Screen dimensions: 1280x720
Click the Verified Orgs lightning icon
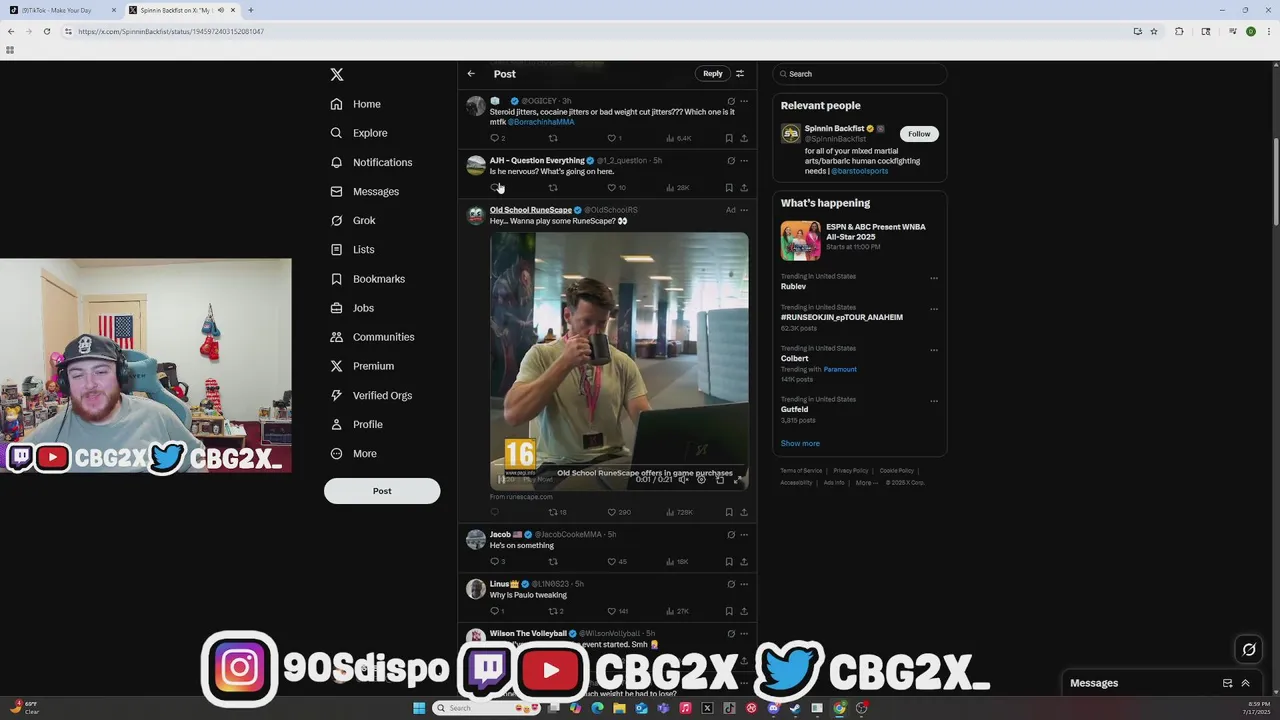point(336,395)
